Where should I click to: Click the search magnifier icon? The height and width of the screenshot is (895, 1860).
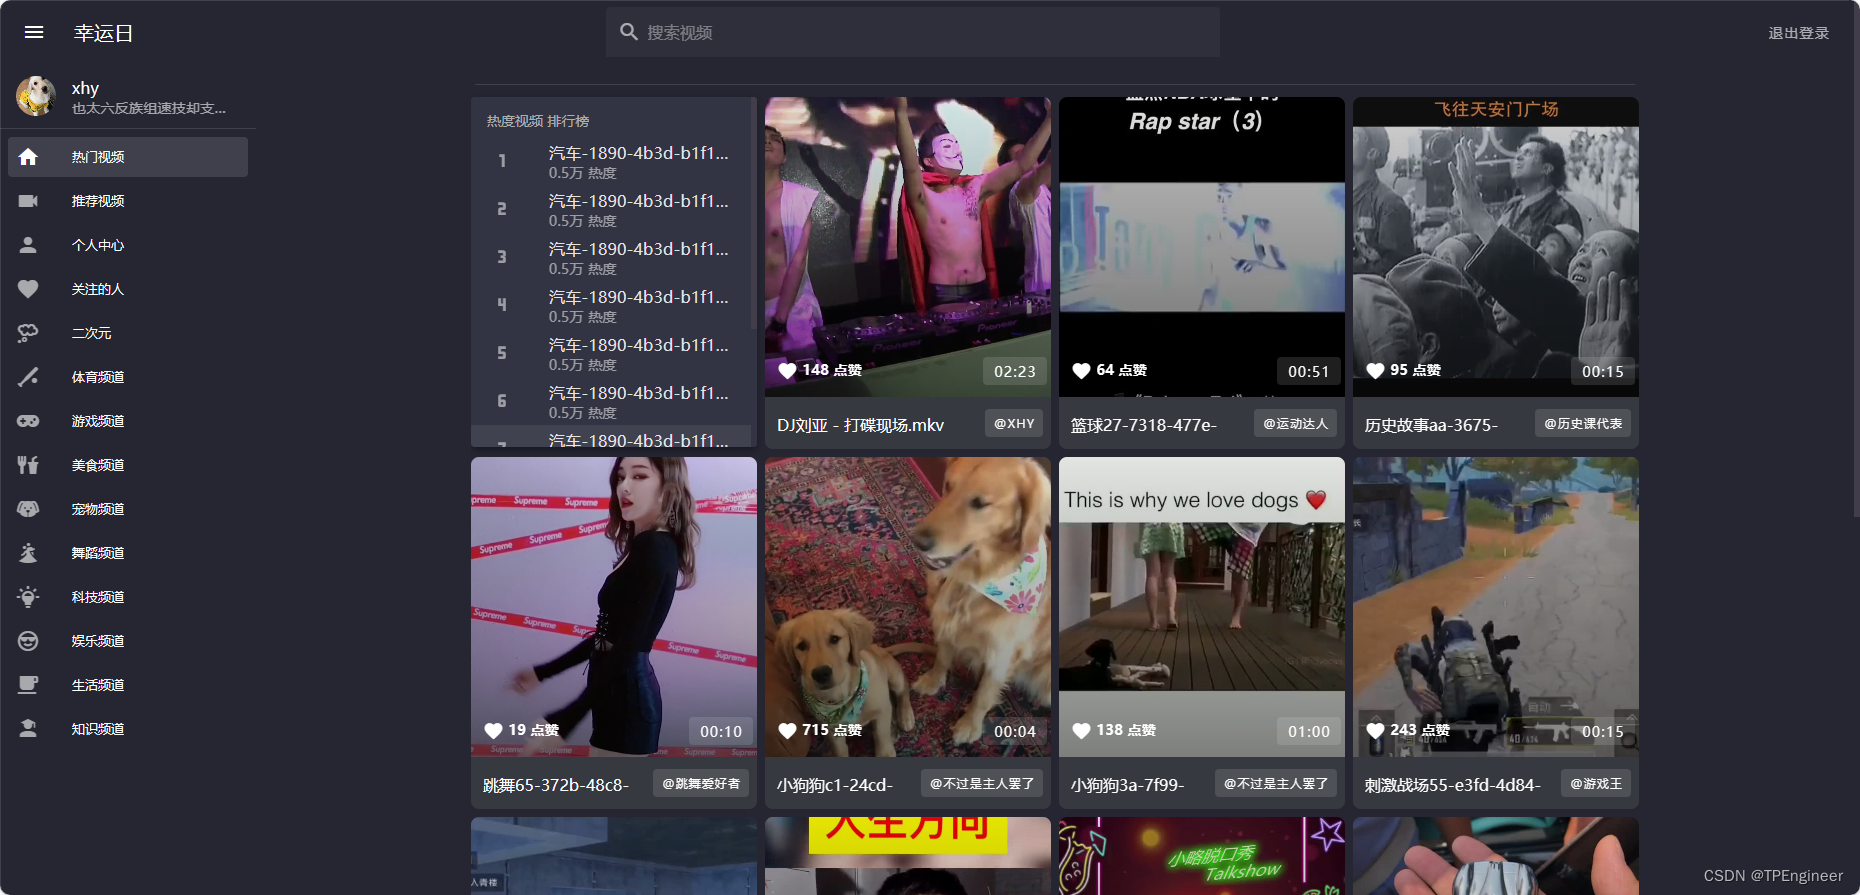pos(629,32)
